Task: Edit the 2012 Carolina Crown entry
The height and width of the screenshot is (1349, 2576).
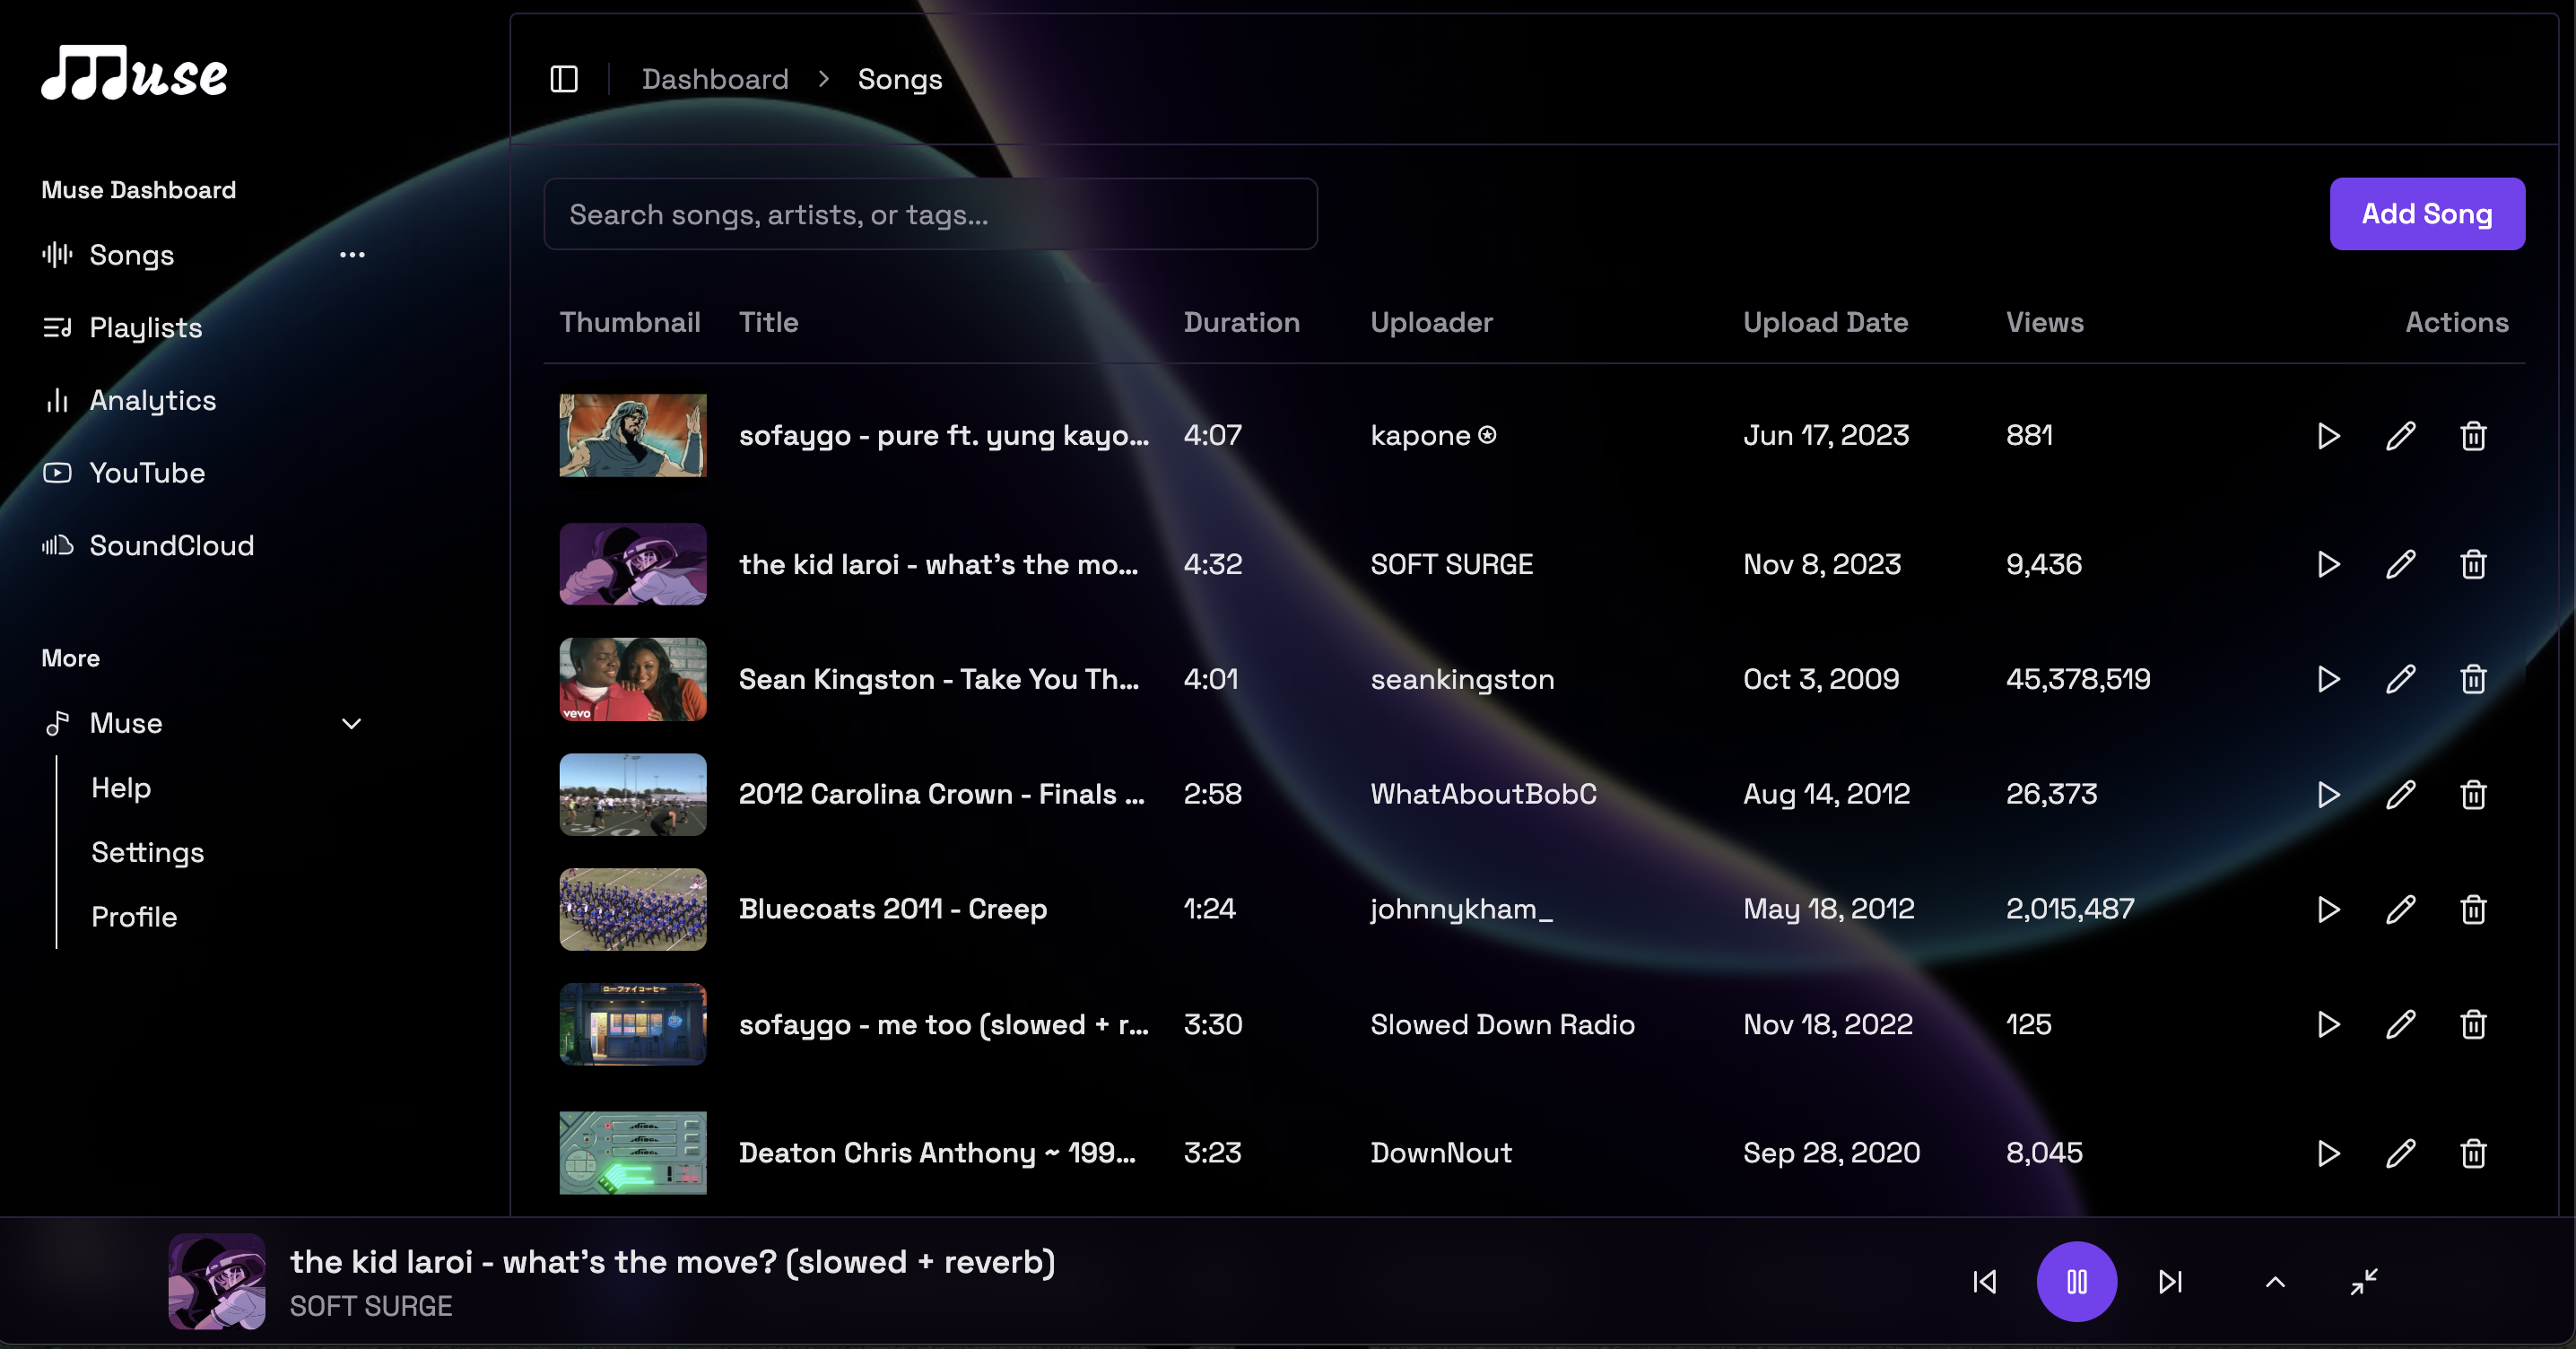Action: [2401, 794]
